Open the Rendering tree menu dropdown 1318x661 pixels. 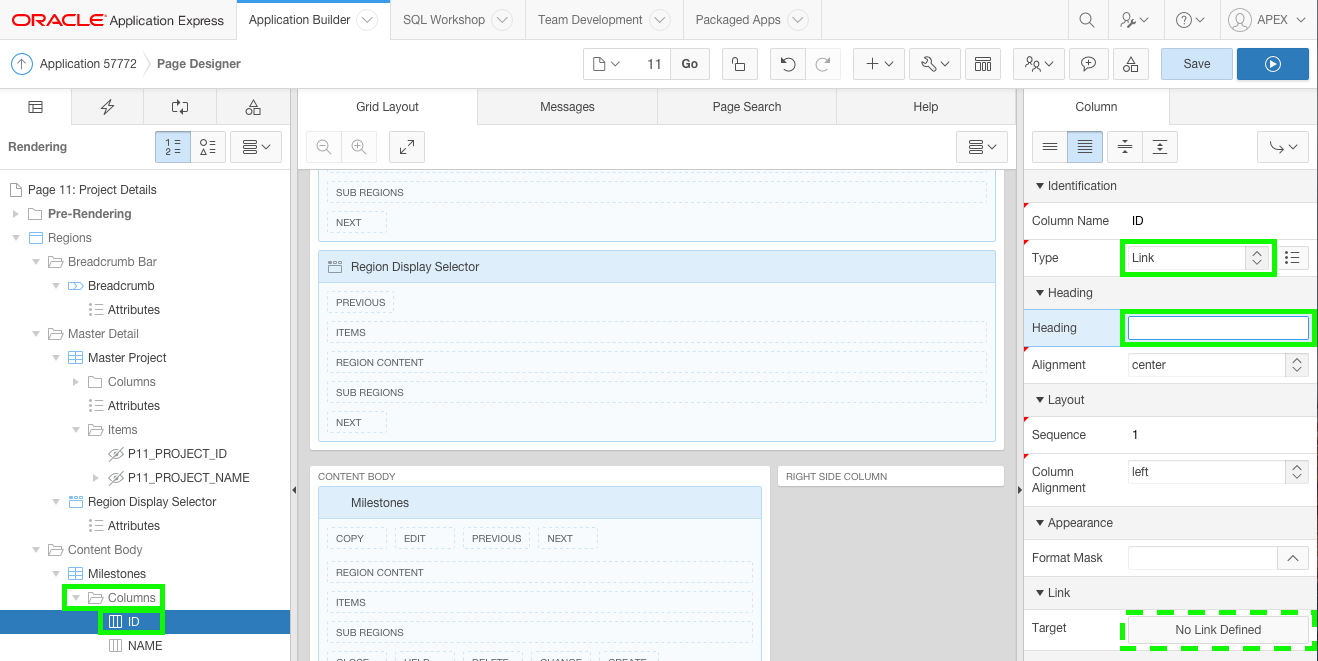[x=256, y=147]
